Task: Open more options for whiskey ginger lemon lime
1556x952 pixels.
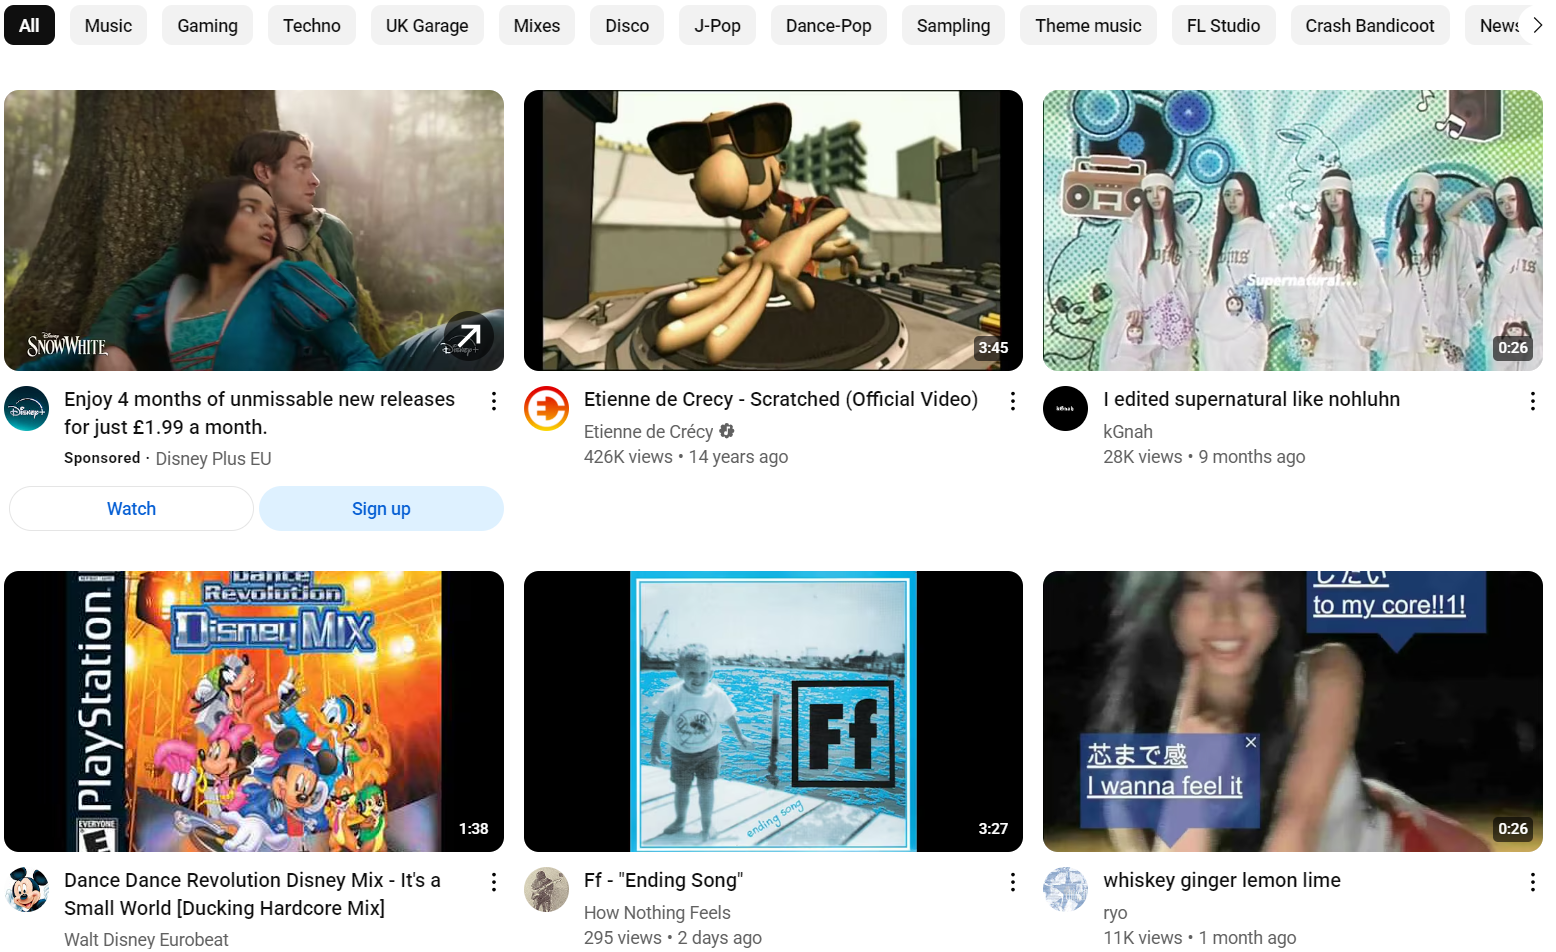Action: tap(1532, 882)
